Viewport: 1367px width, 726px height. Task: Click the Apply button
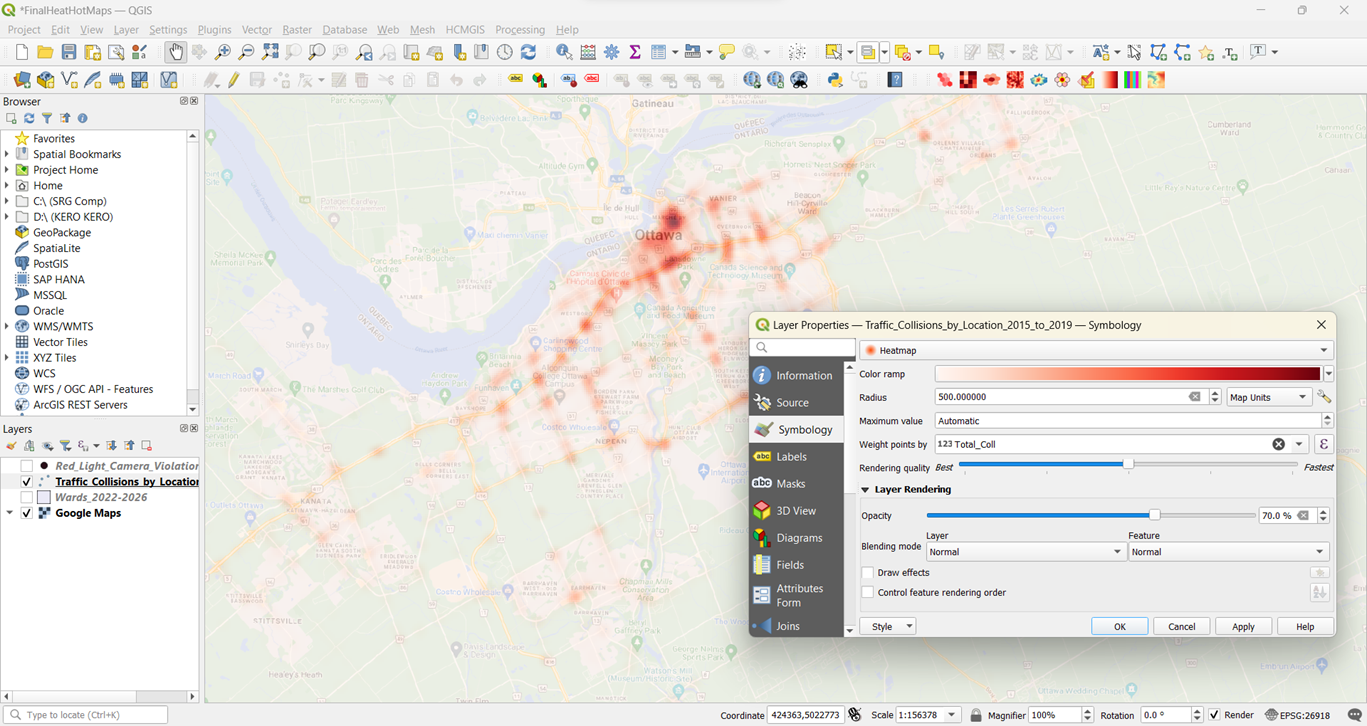(x=1243, y=627)
